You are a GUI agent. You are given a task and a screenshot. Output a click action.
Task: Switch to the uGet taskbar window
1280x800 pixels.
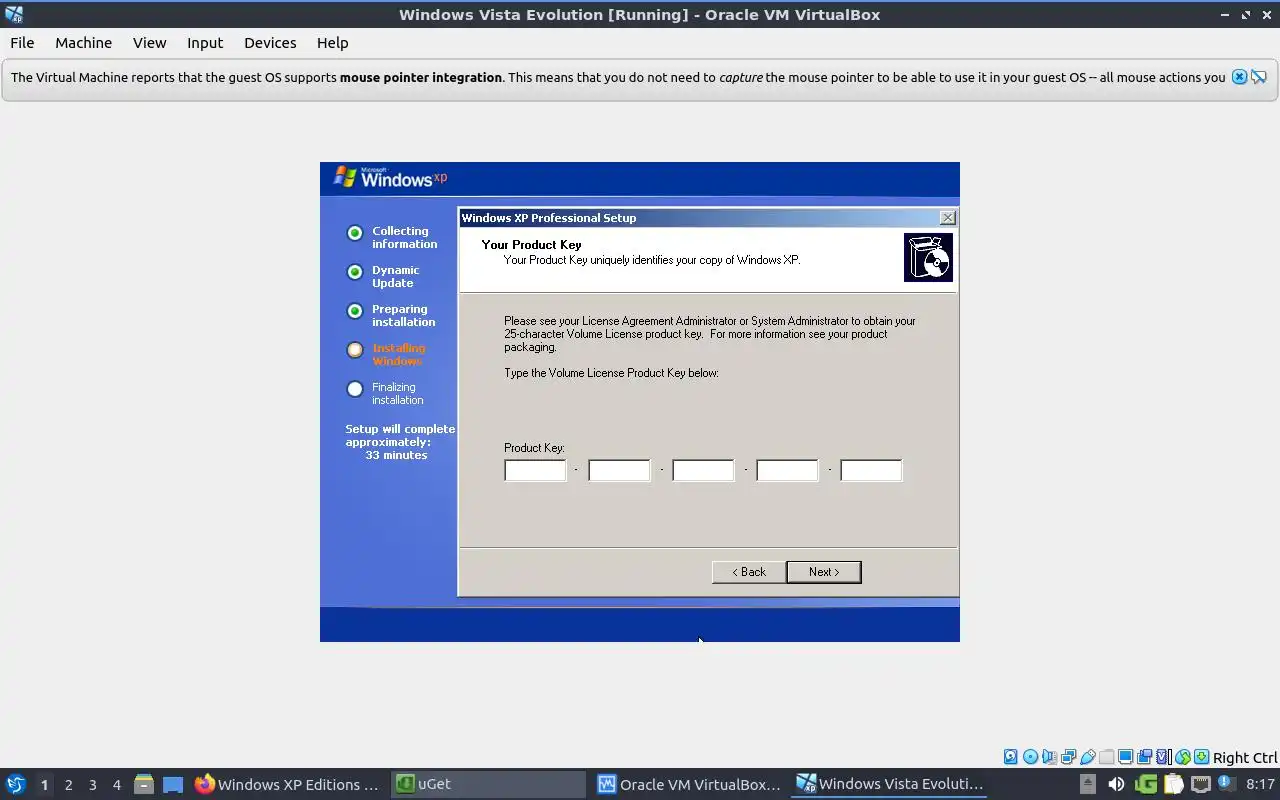488,784
